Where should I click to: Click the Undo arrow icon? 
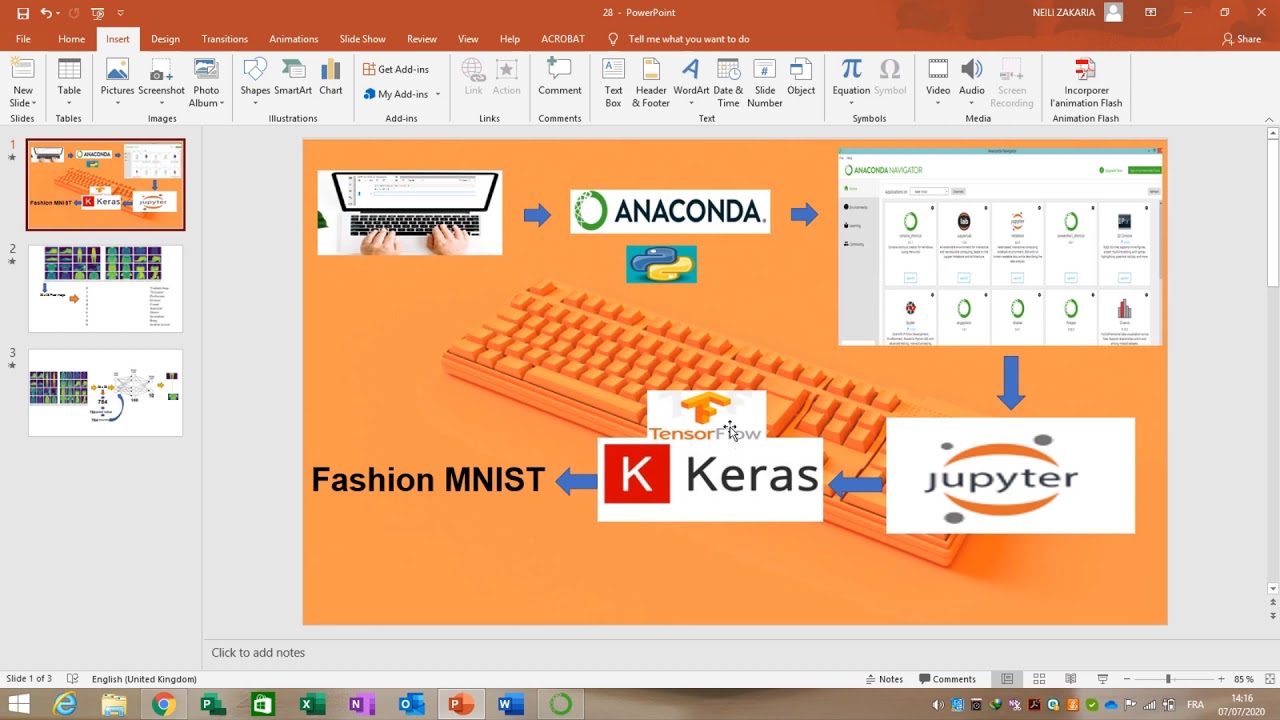(x=46, y=13)
